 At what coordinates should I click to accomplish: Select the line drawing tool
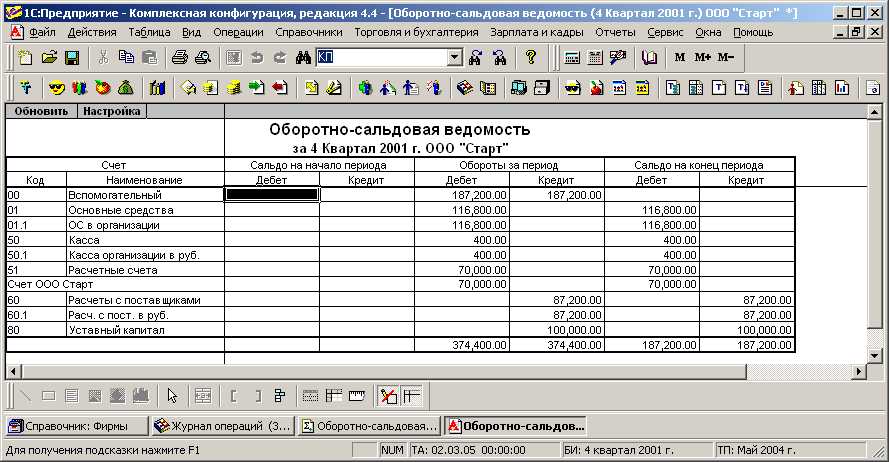26,396
